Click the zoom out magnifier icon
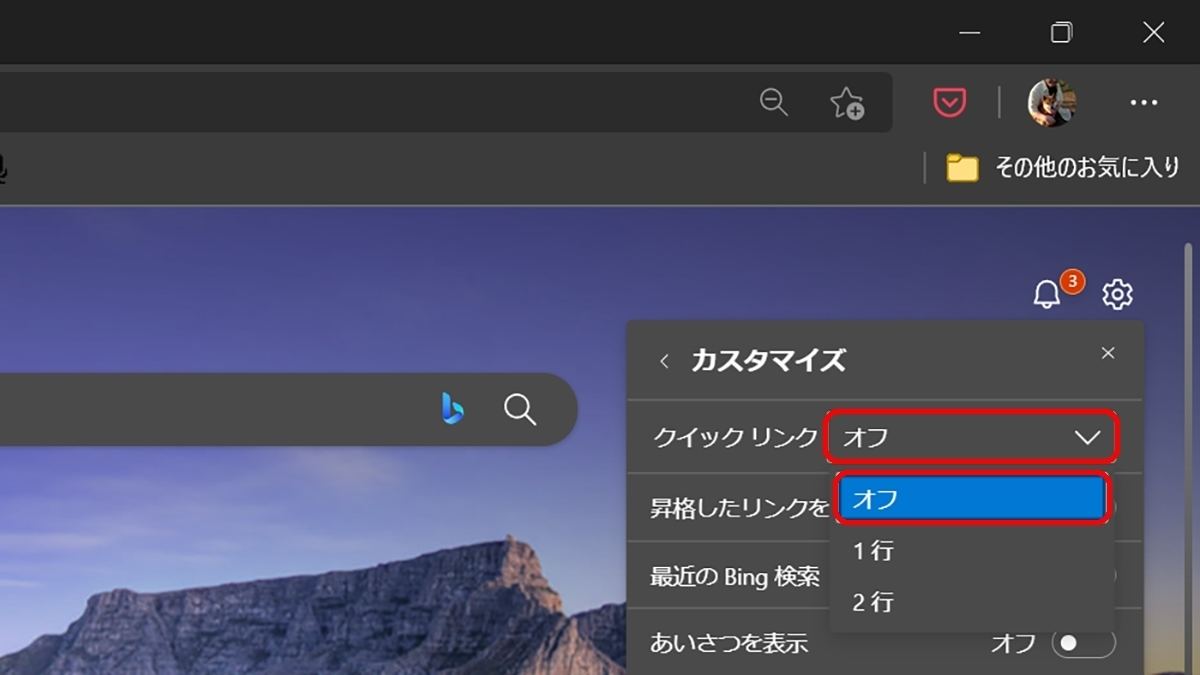The width and height of the screenshot is (1200, 675). coord(773,102)
